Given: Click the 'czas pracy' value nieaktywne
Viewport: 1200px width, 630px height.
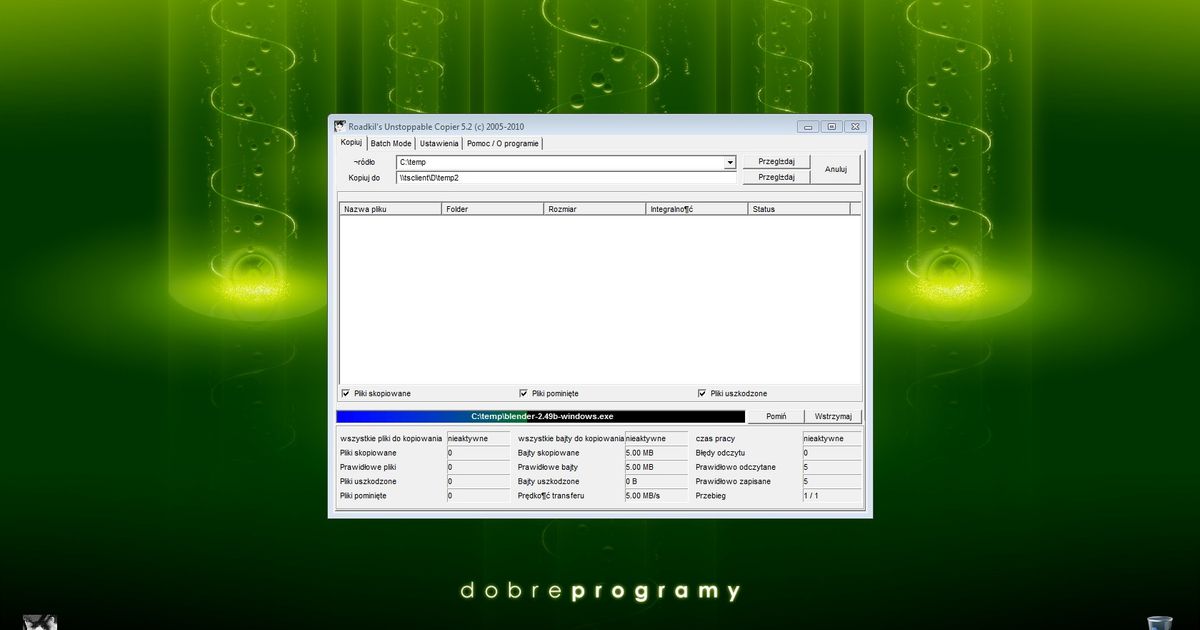Looking at the screenshot, I should [831, 438].
